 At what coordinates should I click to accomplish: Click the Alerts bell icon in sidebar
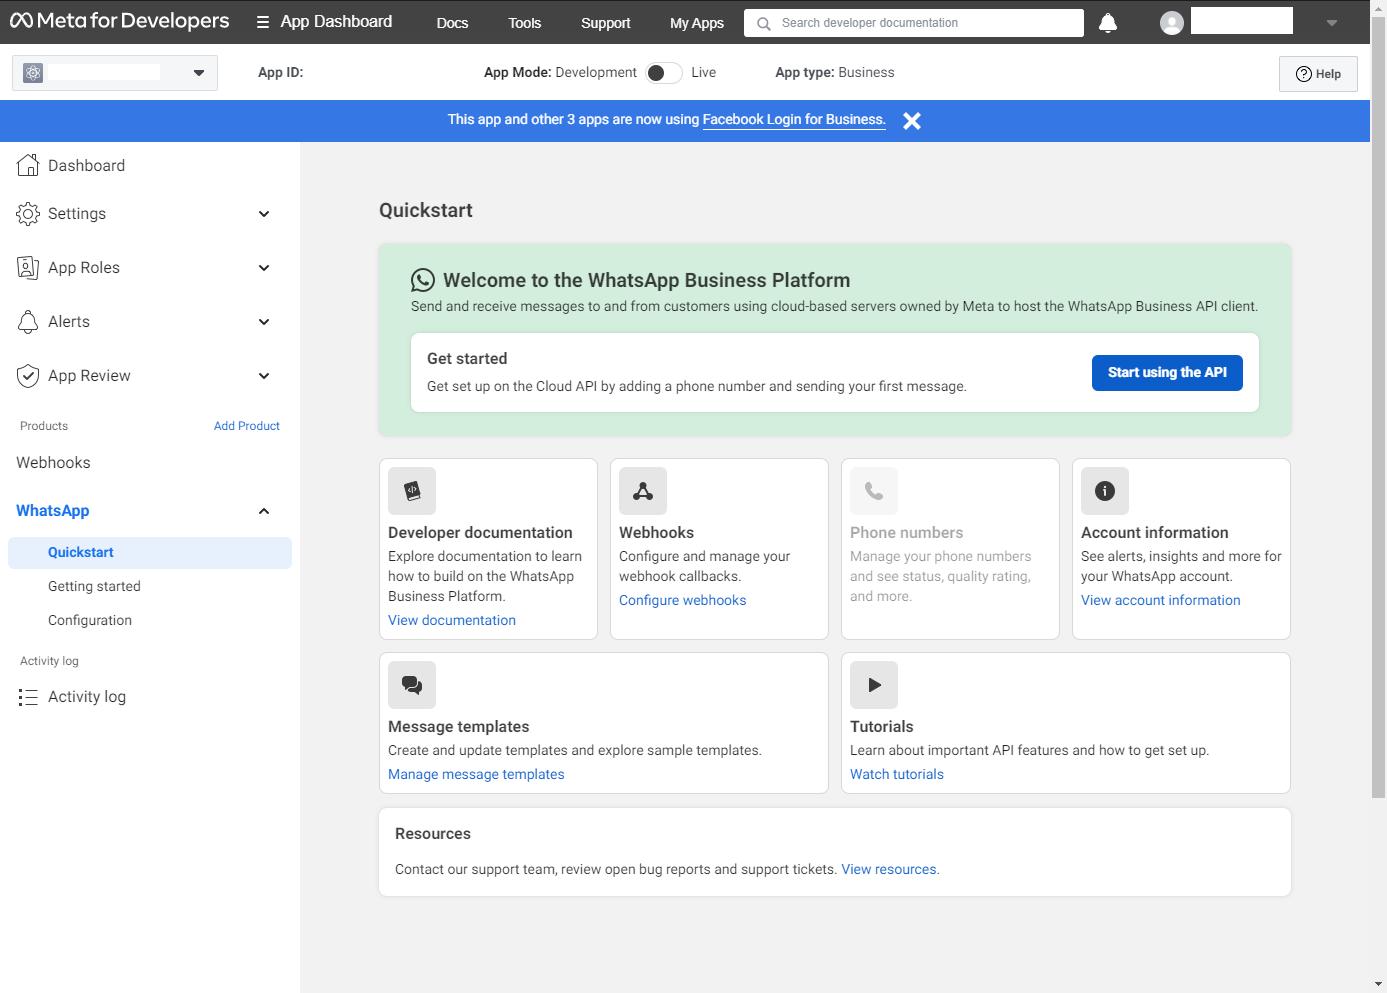pos(28,321)
